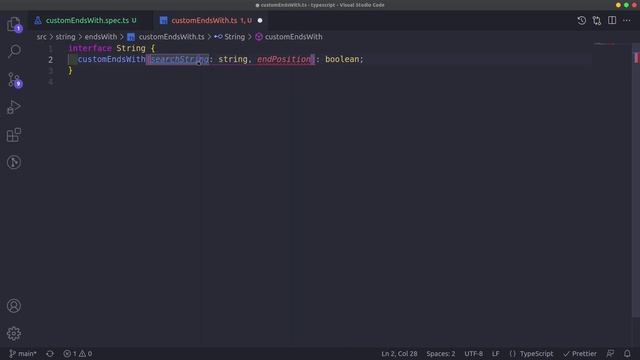Open the Run and Debug view
Image resolution: width=640 pixels, height=360 pixels.
[14, 107]
